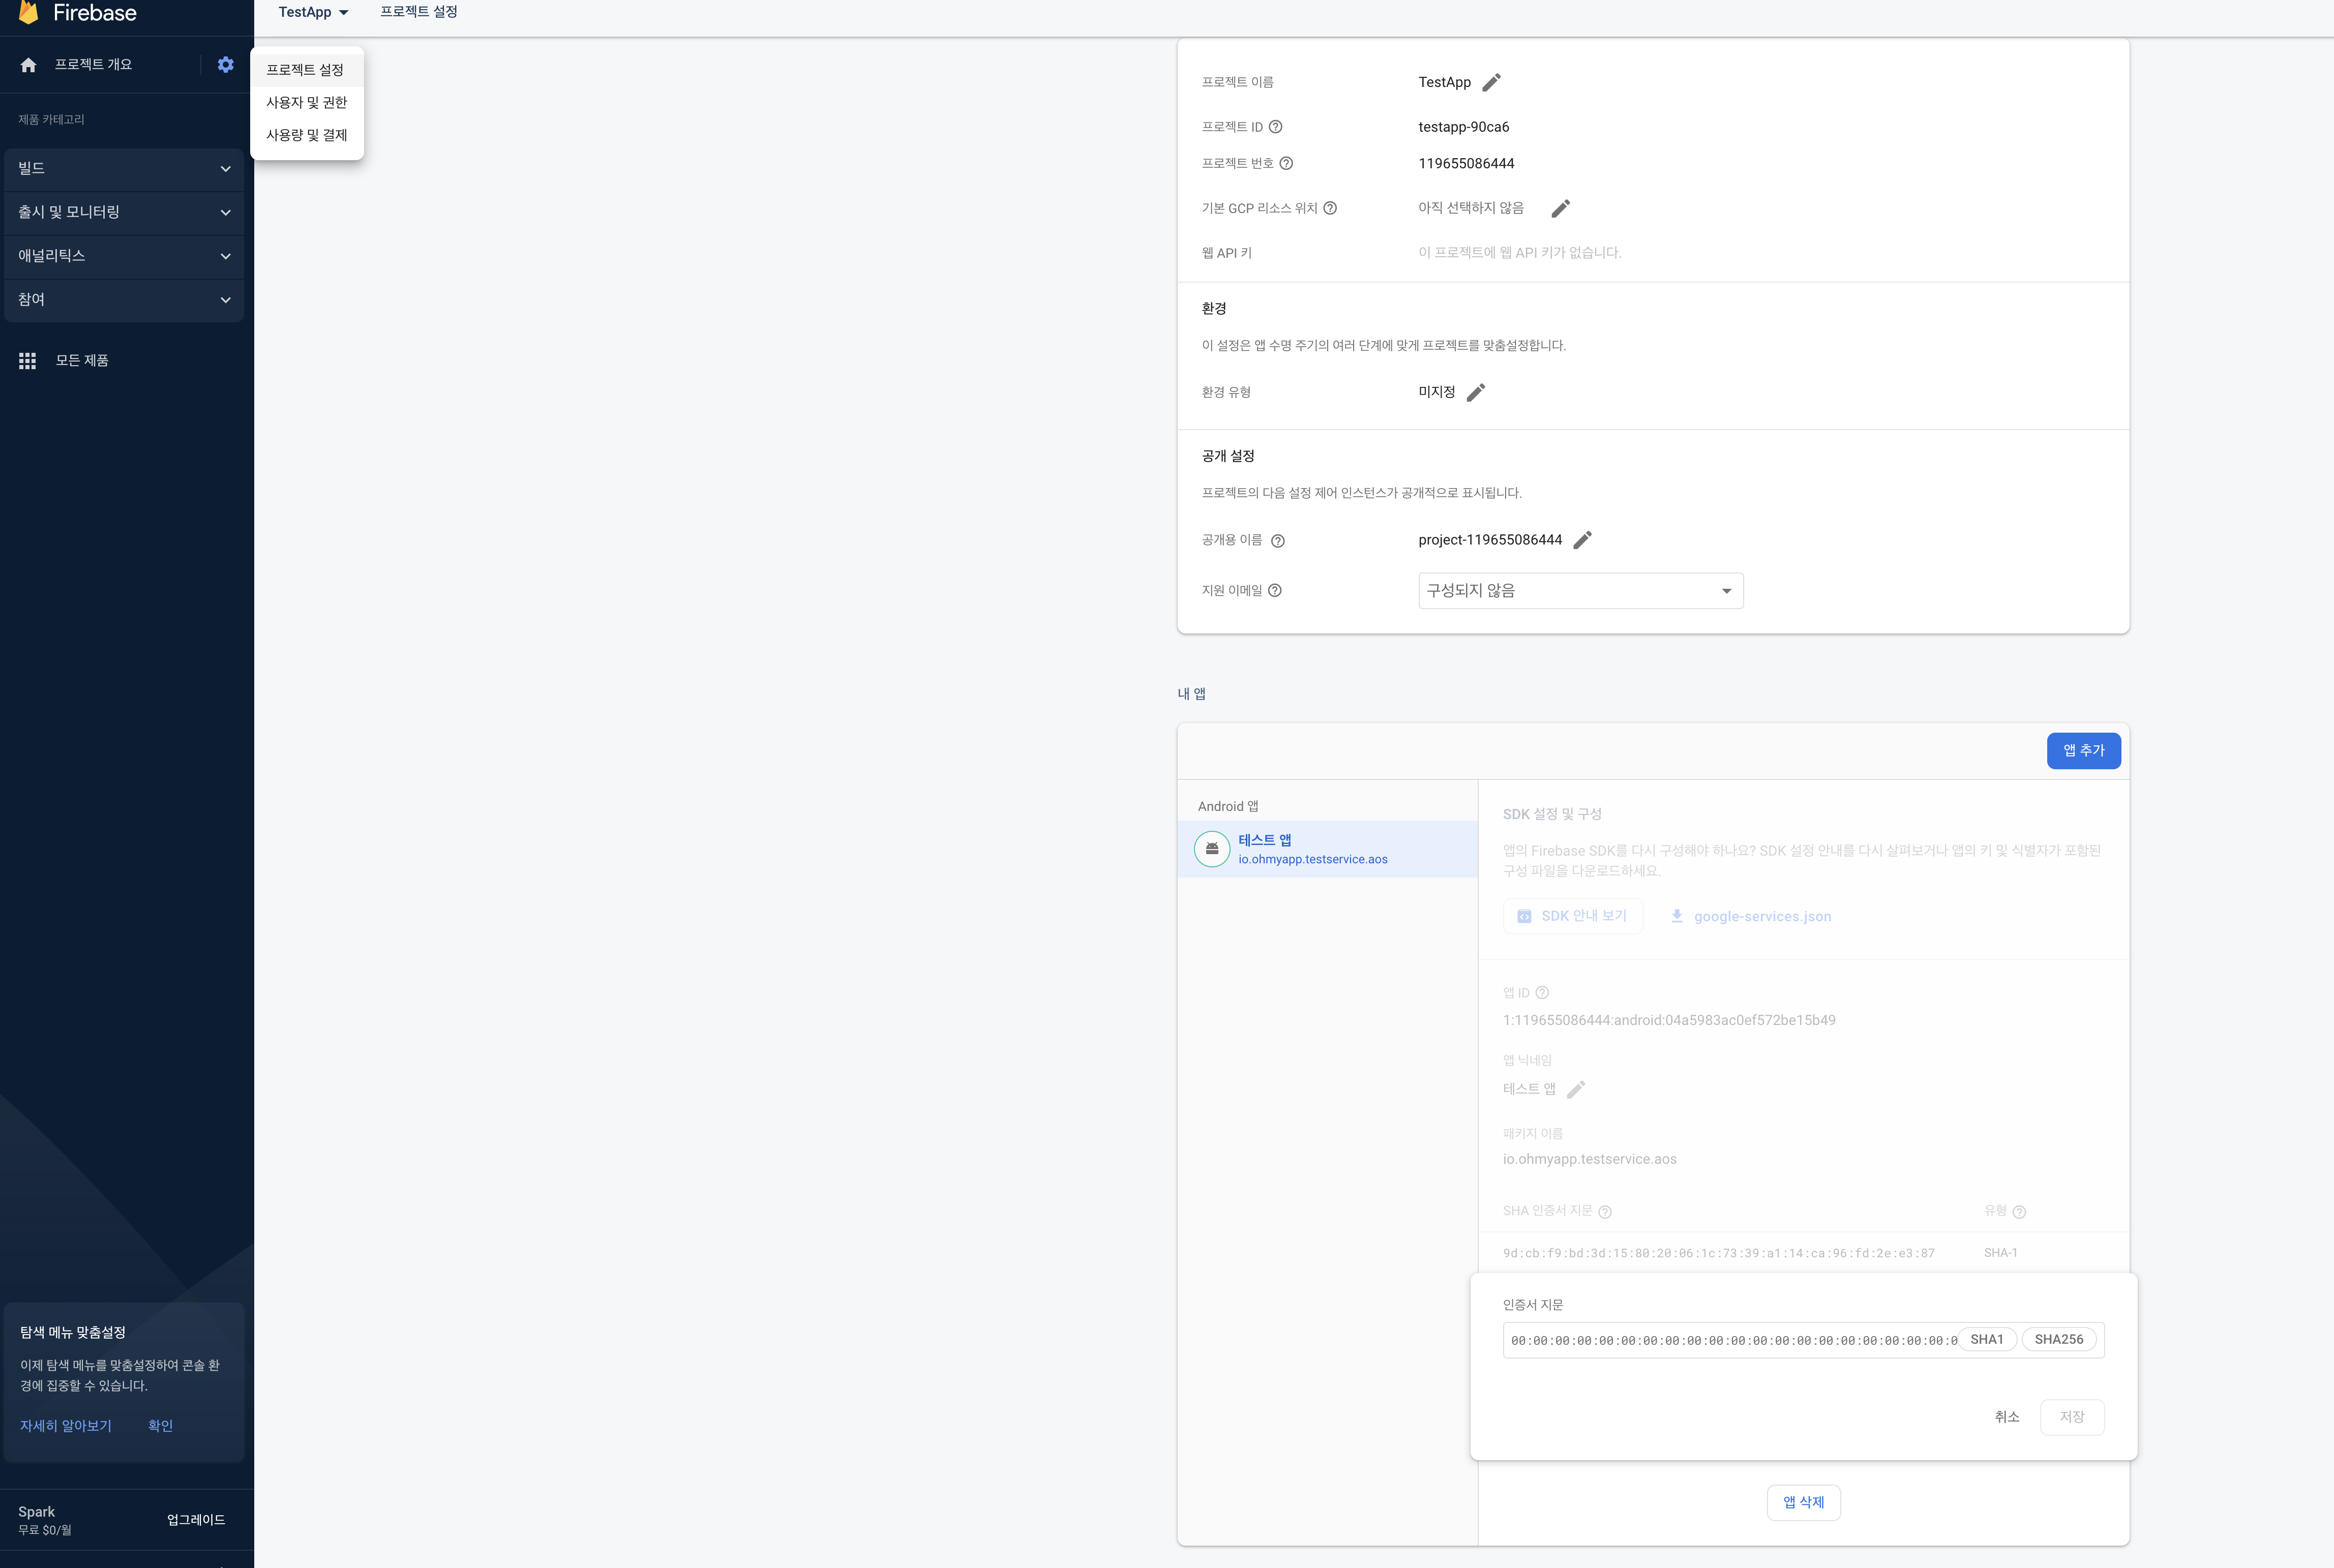Open 모든 제품 grid icon

pos(28,361)
